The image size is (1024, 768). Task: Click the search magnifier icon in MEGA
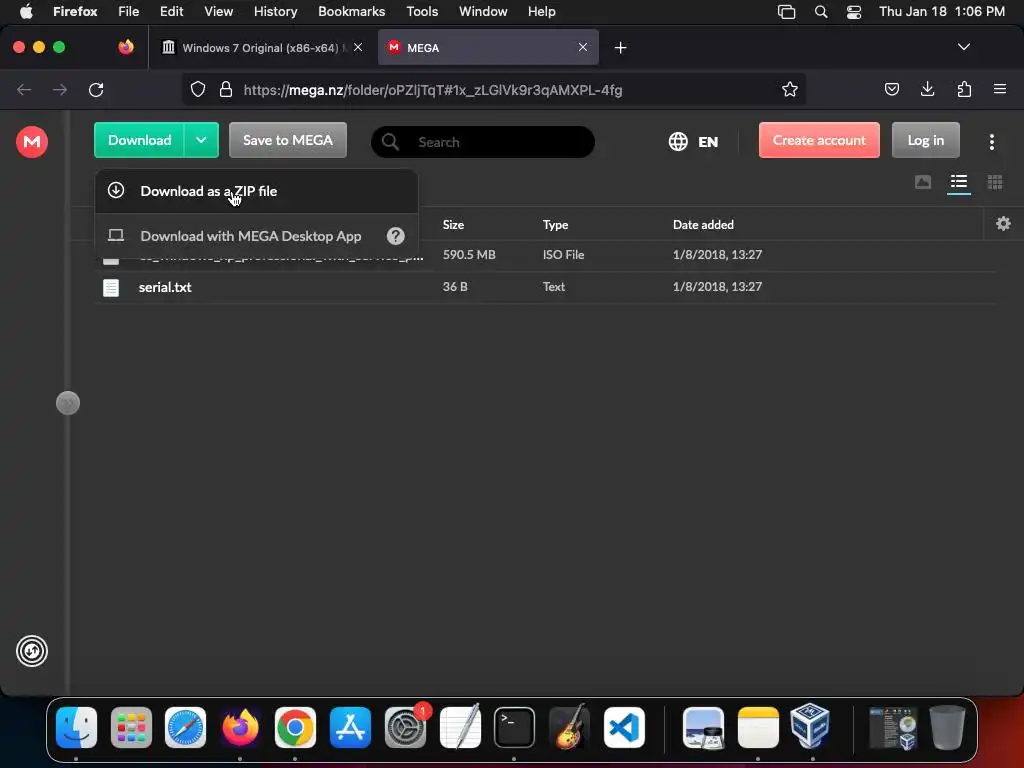click(390, 142)
